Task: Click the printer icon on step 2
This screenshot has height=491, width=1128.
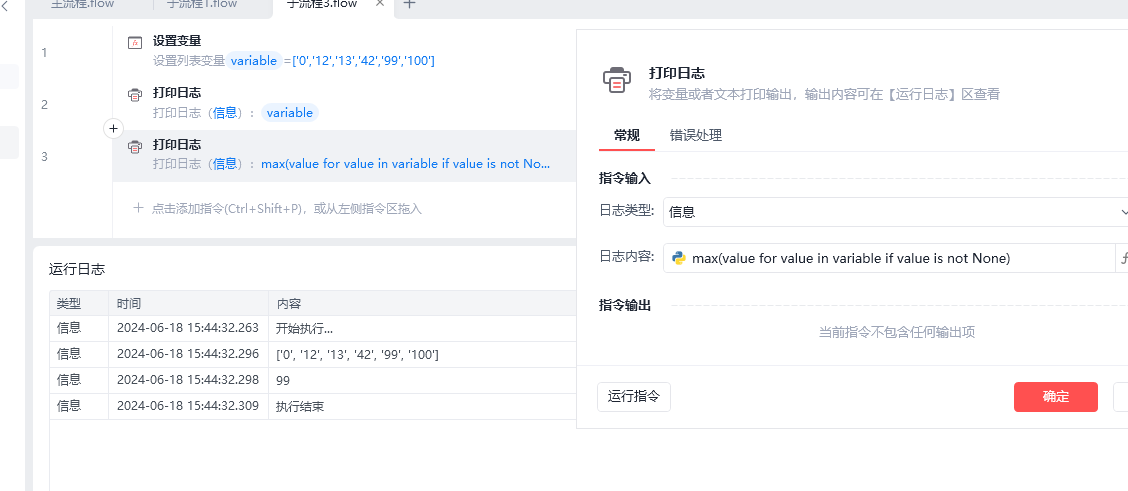Action: 135,95
